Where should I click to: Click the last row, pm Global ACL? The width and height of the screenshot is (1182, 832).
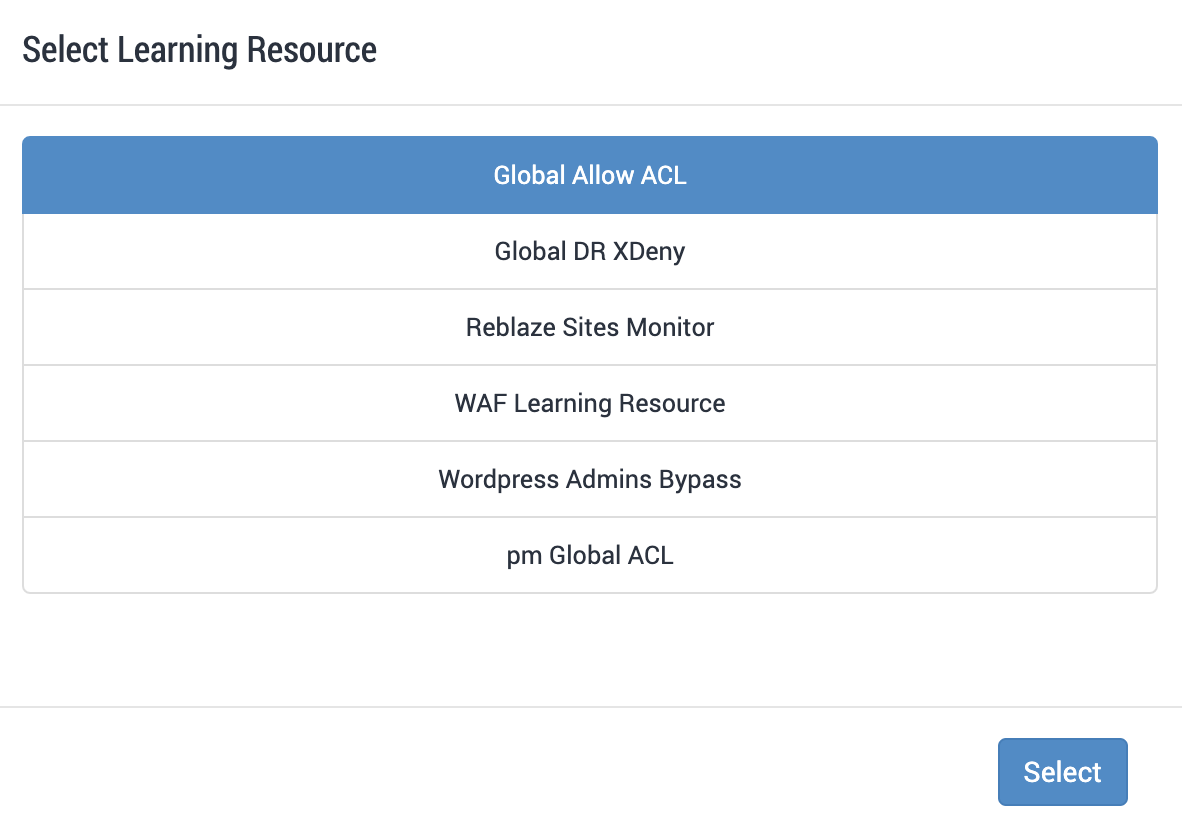[590, 555]
